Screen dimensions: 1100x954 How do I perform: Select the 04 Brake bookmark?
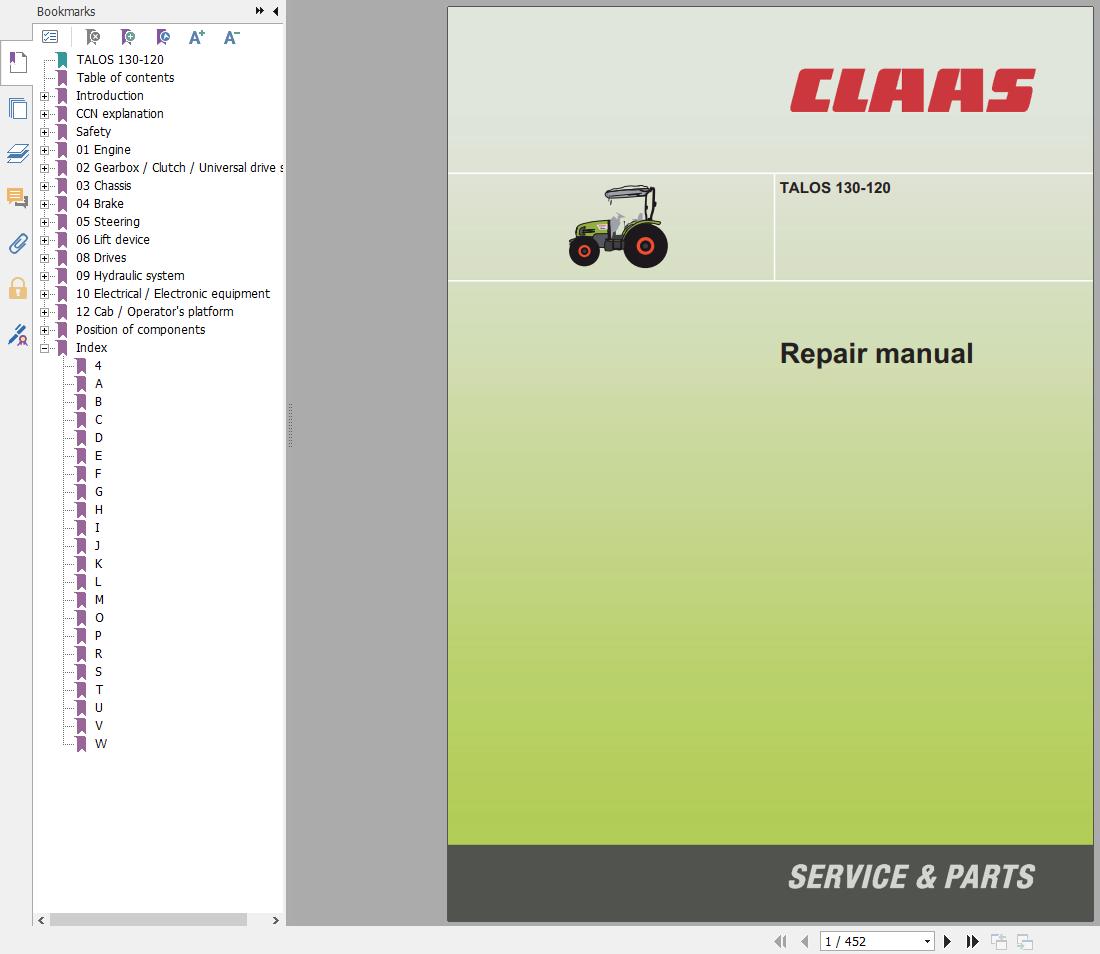(100, 203)
